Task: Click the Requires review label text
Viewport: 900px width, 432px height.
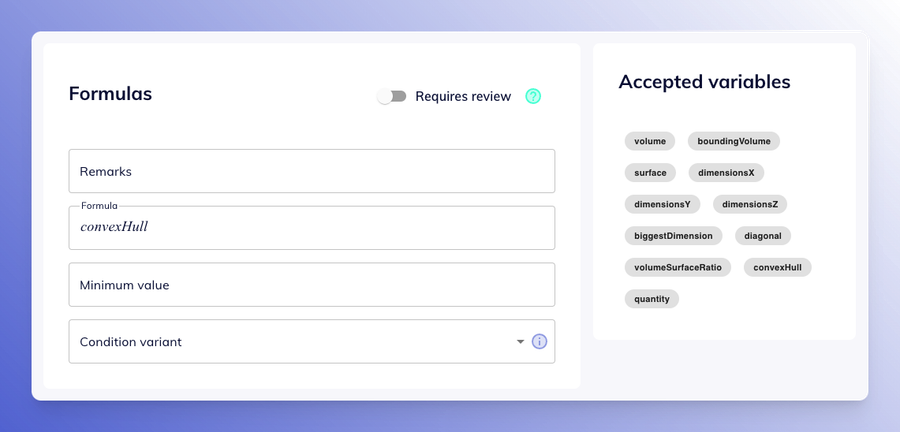Action: [463, 96]
